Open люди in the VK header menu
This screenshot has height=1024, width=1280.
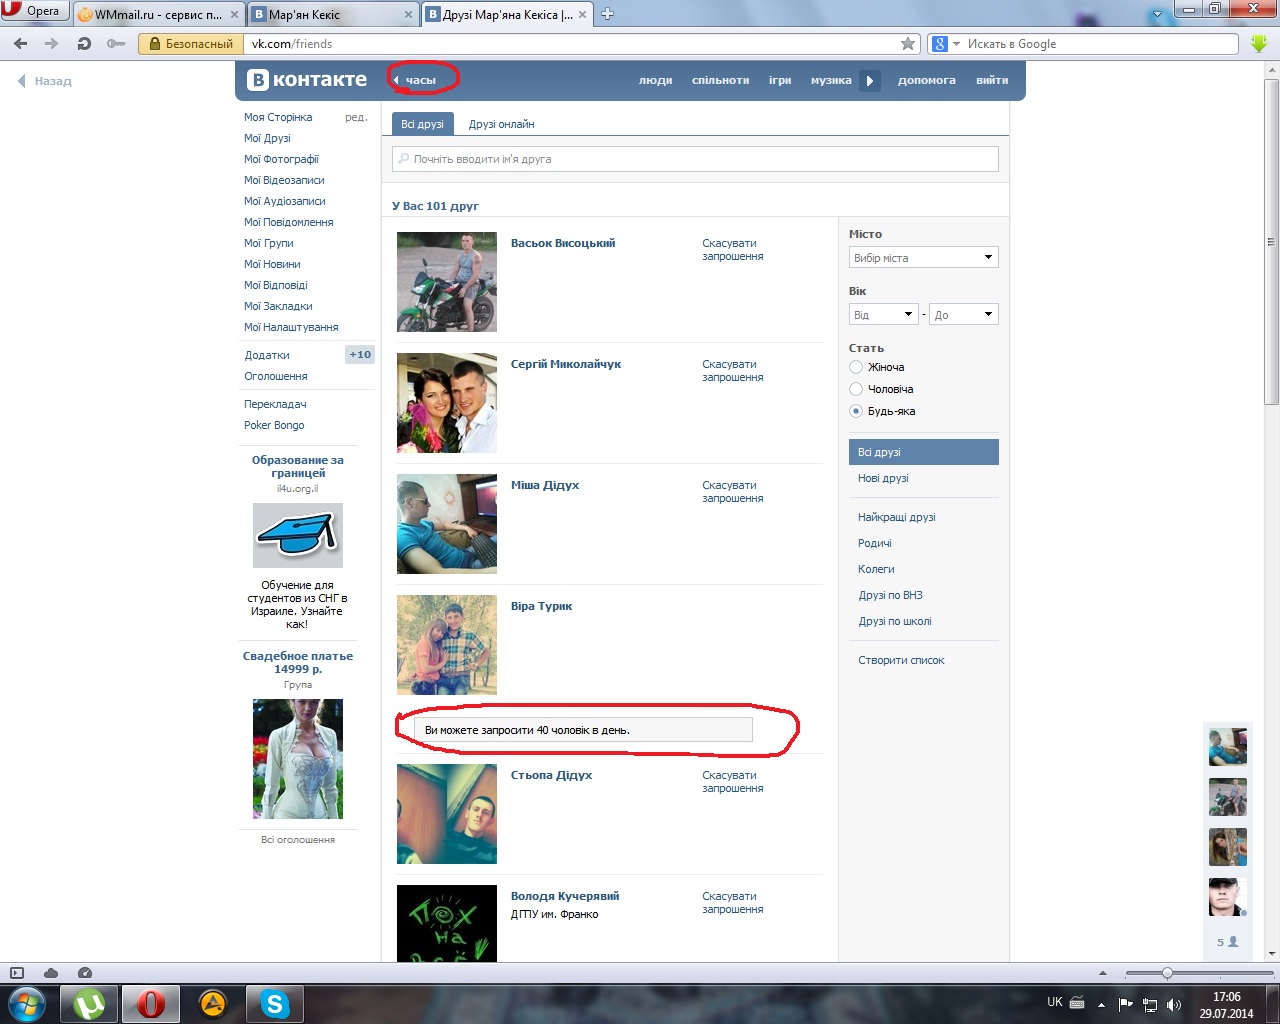(655, 80)
